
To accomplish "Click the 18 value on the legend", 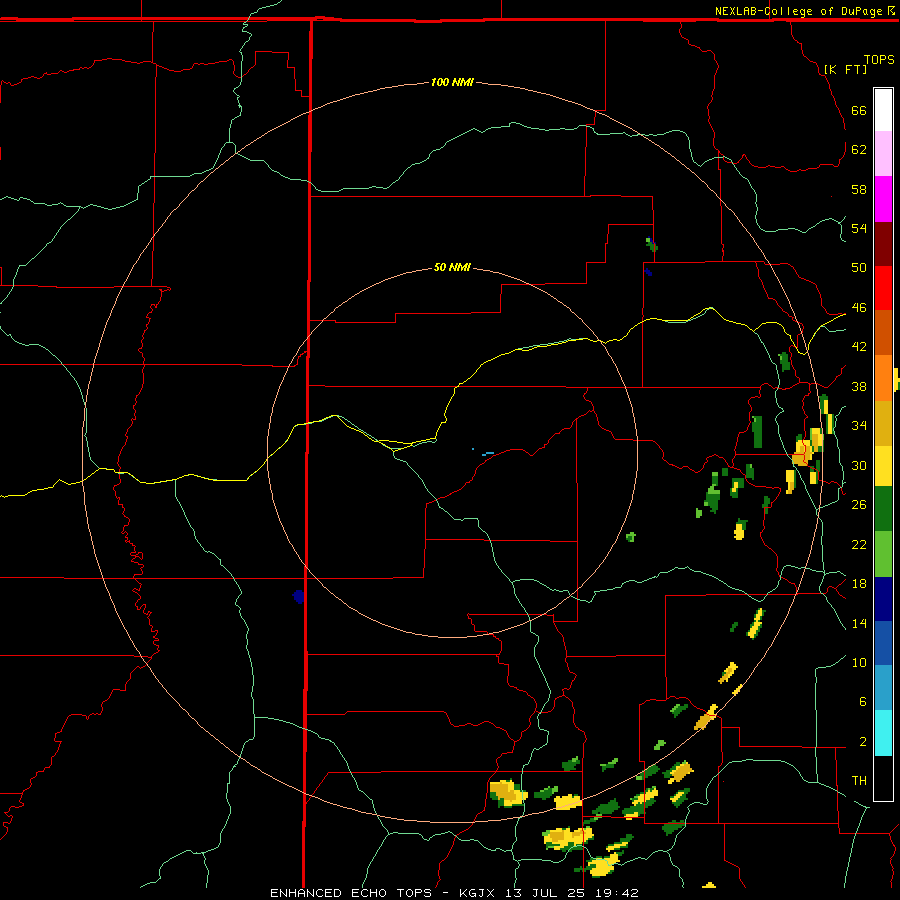I will pyautogui.click(x=859, y=584).
